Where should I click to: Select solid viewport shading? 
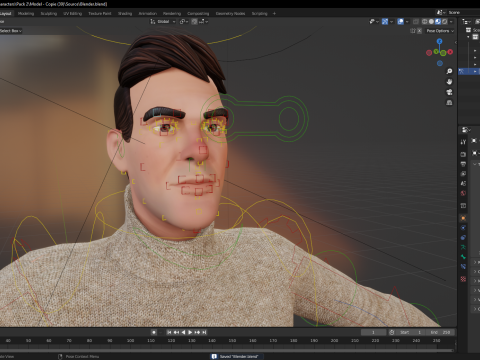[x=431, y=22]
